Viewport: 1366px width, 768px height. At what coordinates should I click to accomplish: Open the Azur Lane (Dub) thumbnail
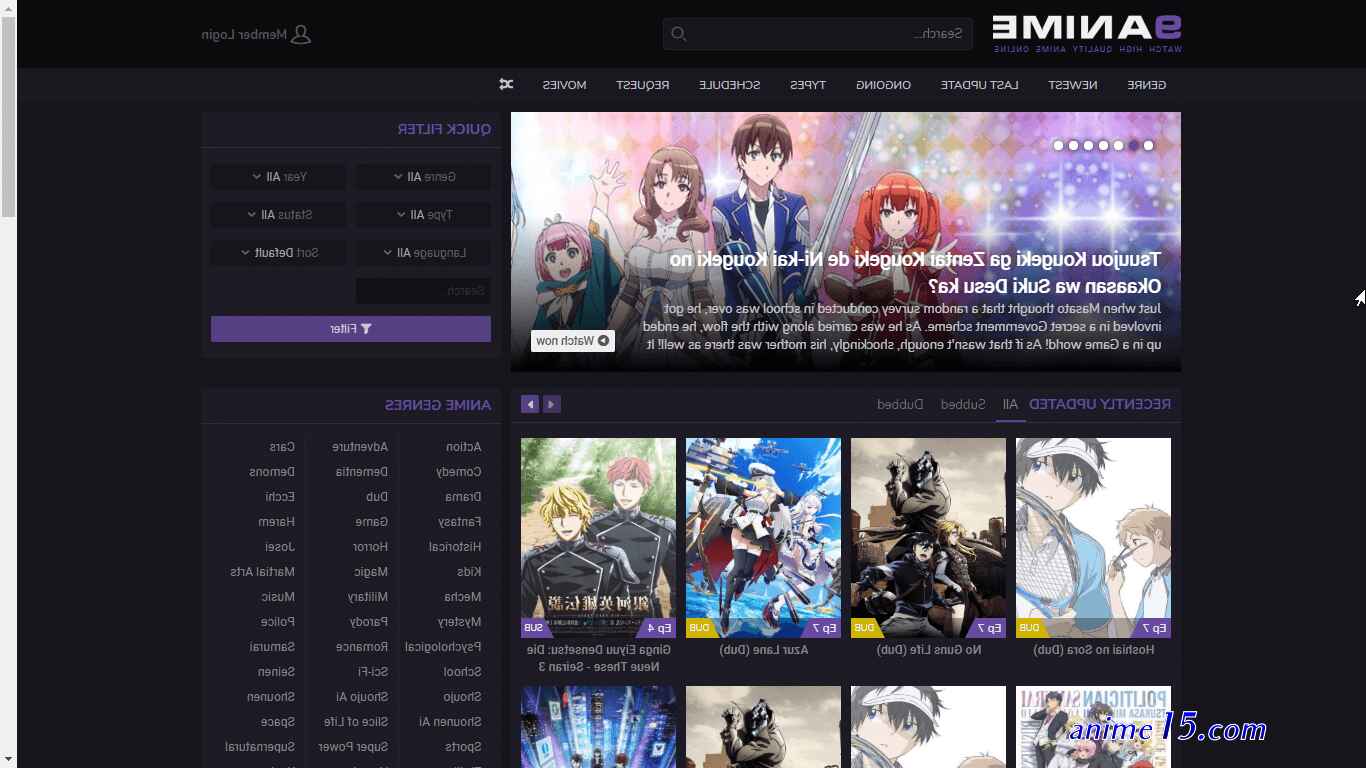(x=763, y=538)
